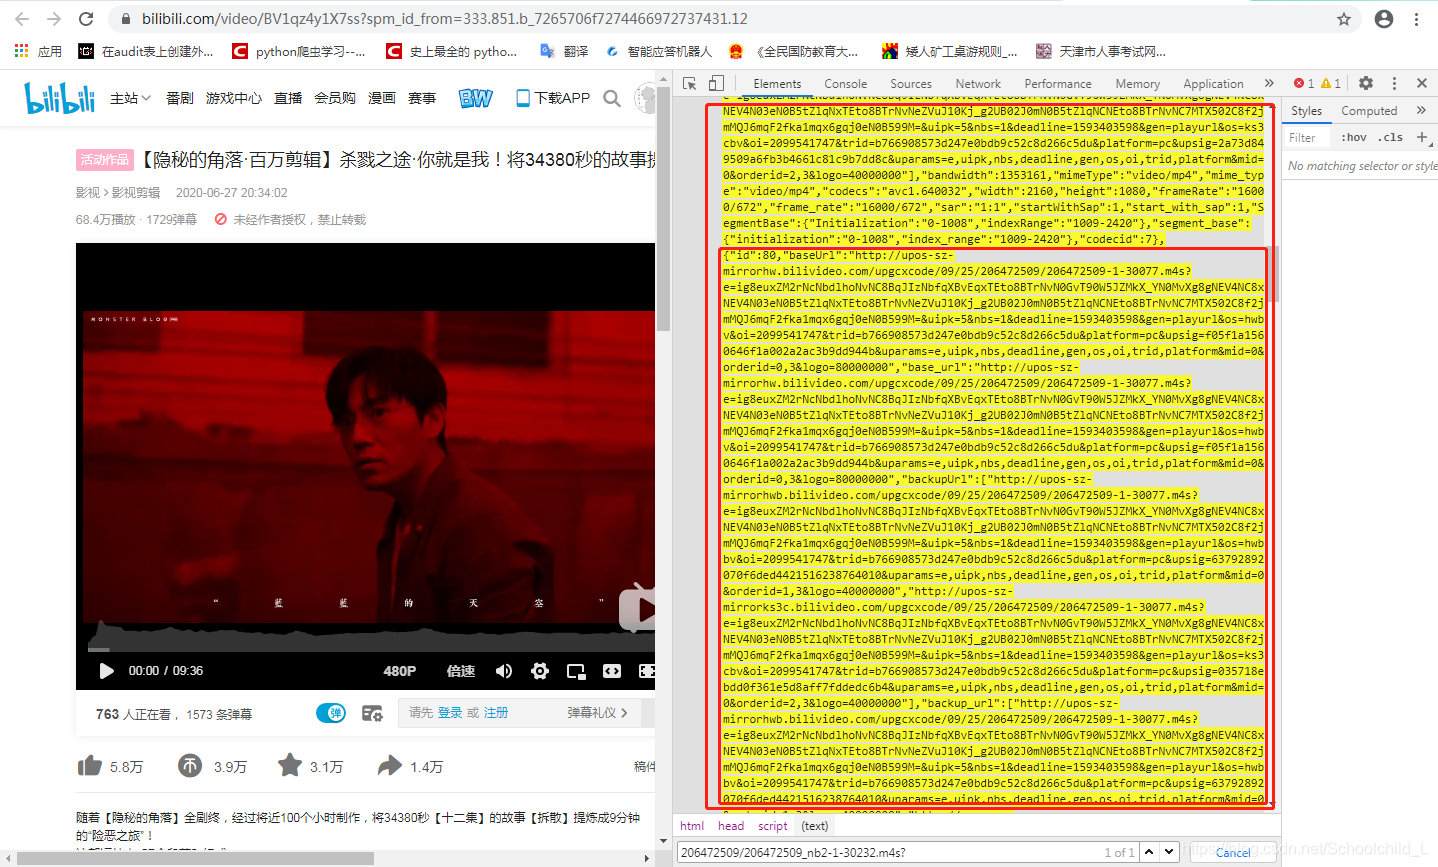Open the 番剧 navigation link

tap(180, 98)
